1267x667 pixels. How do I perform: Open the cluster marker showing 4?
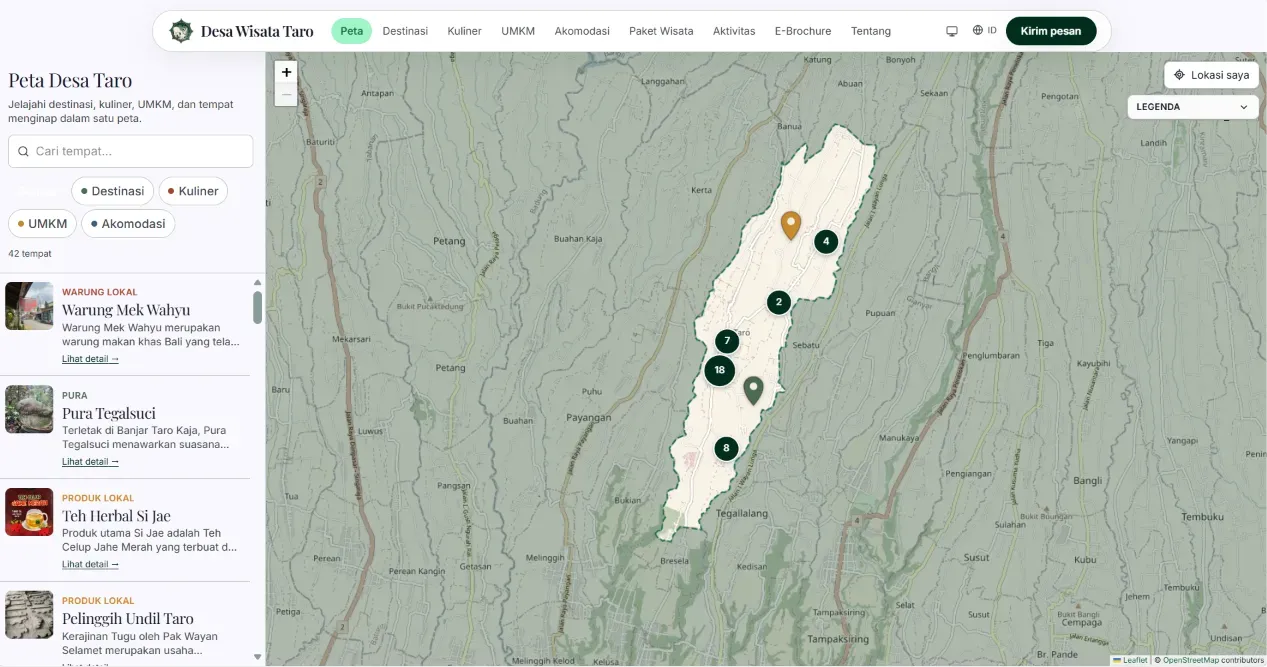[x=825, y=241]
